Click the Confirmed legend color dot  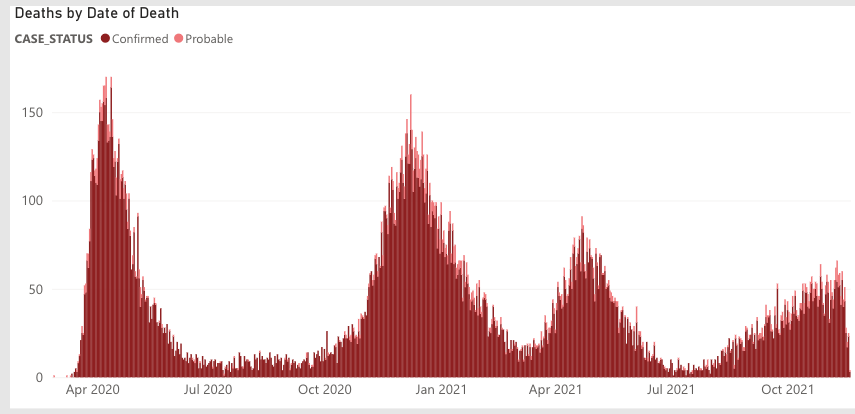coord(105,39)
